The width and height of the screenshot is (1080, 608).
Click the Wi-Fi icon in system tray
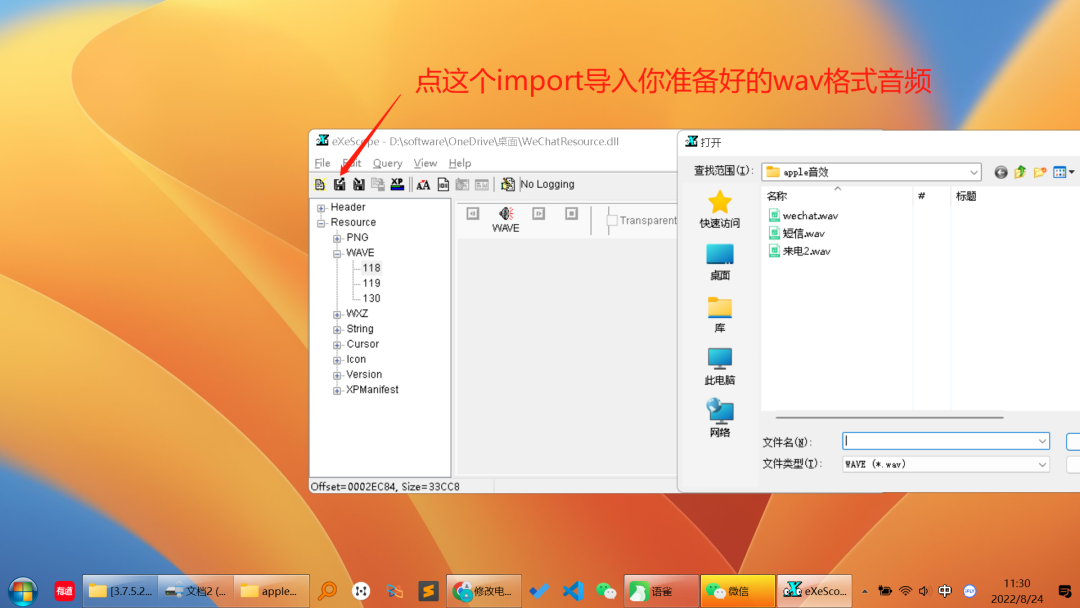tap(905, 591)
